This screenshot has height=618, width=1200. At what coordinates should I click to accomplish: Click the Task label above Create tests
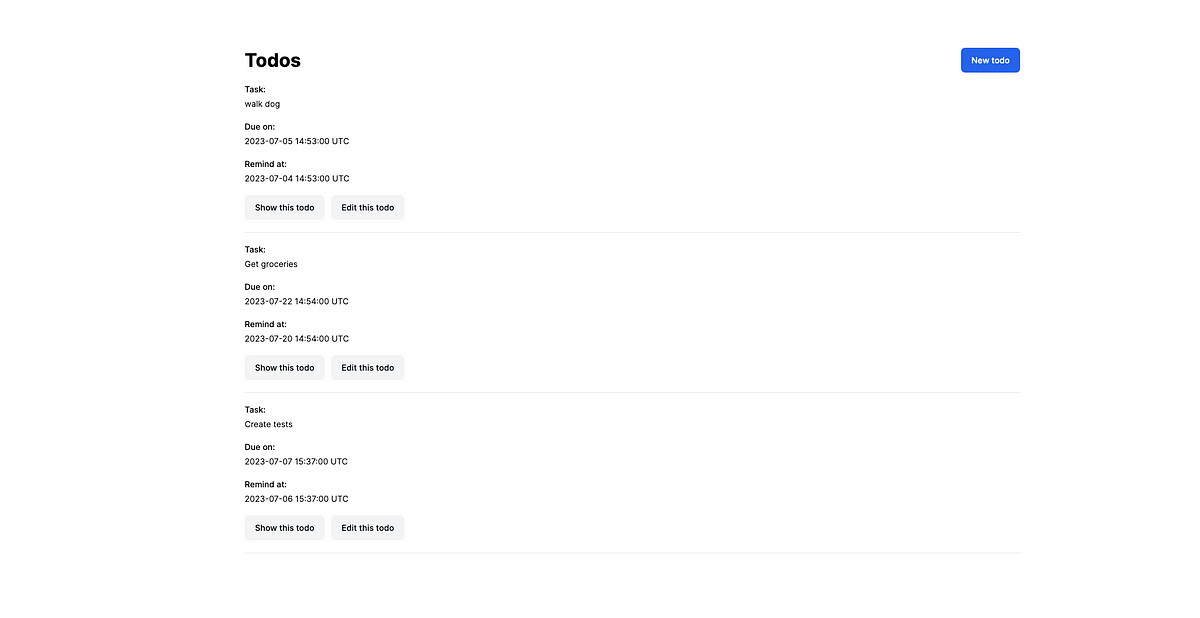coord(255,409)
